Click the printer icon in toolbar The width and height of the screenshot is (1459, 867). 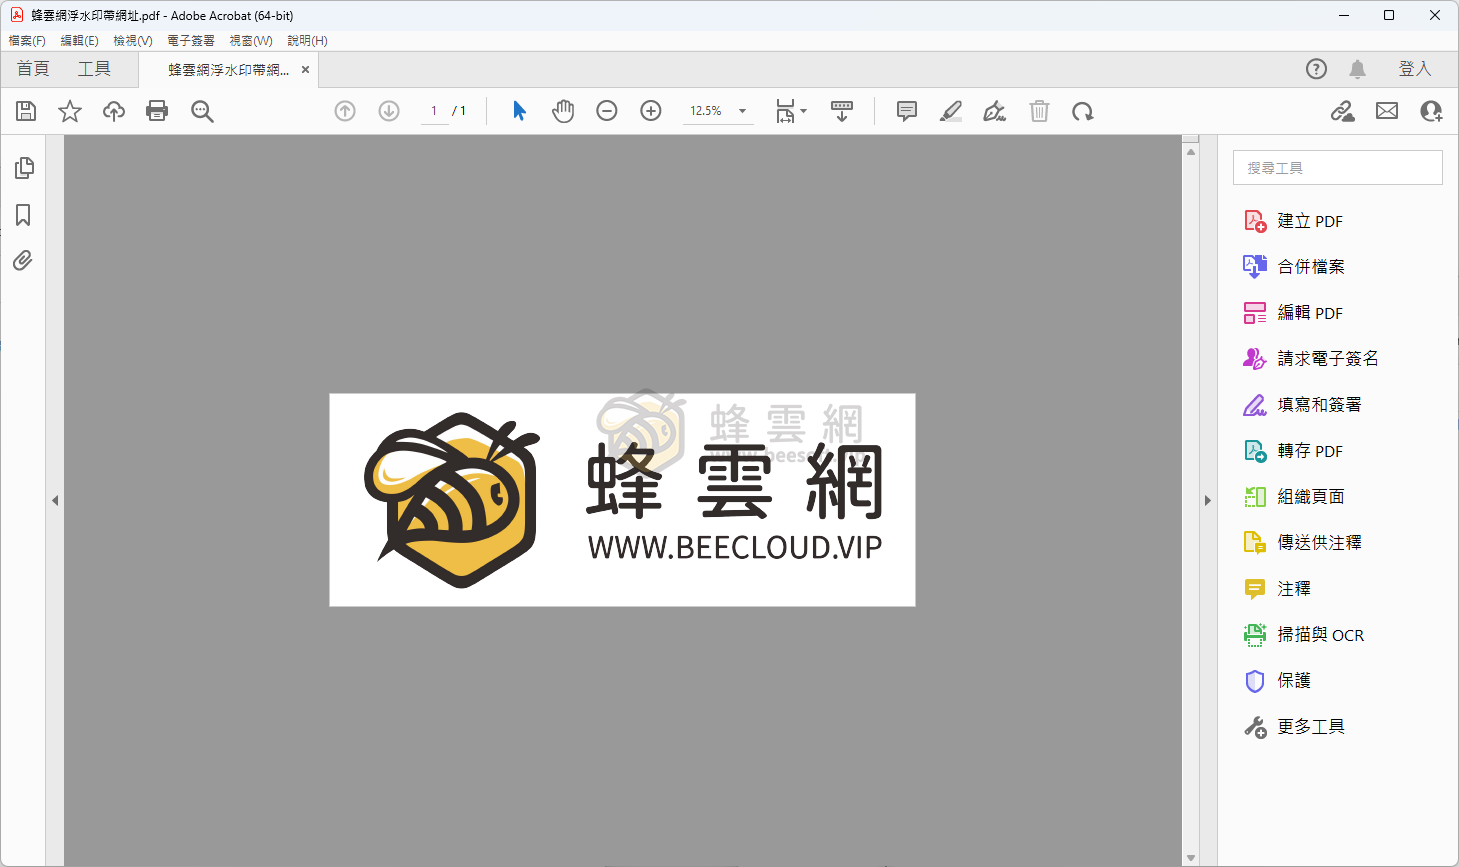[x=157, y=111]
